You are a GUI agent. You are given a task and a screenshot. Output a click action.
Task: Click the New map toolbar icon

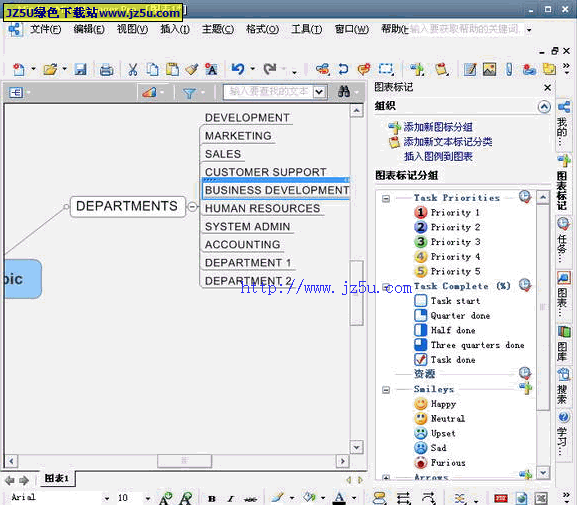18,69
